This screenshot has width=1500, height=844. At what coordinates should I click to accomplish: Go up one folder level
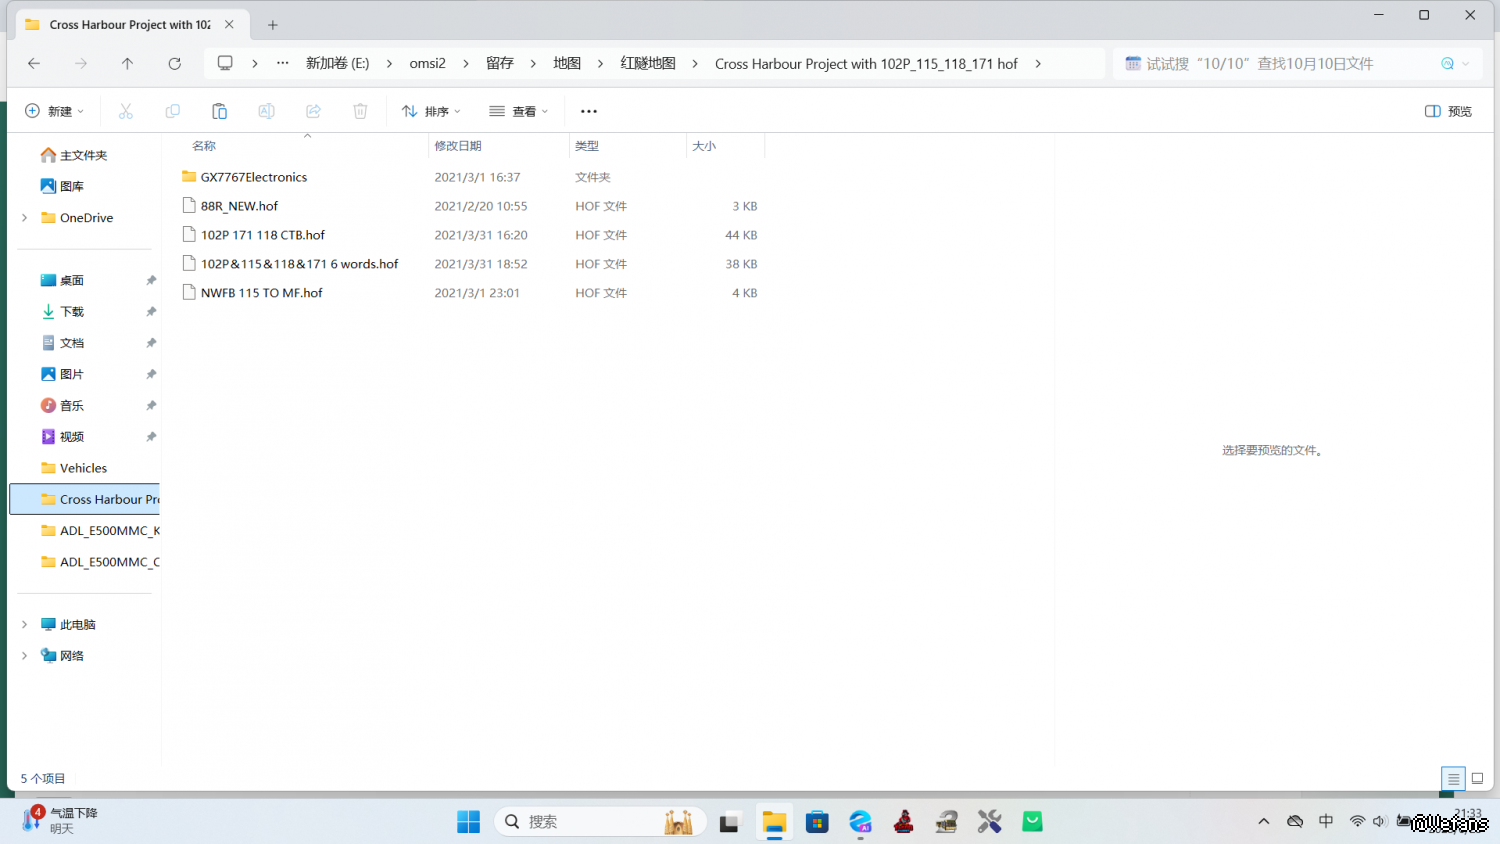(127, 63)
